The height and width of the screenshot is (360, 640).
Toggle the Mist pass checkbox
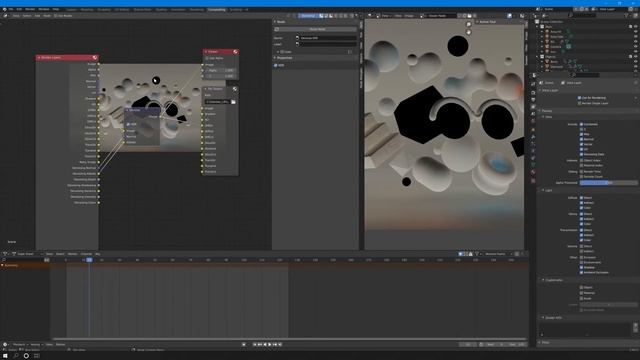click(x=581, y=134)
